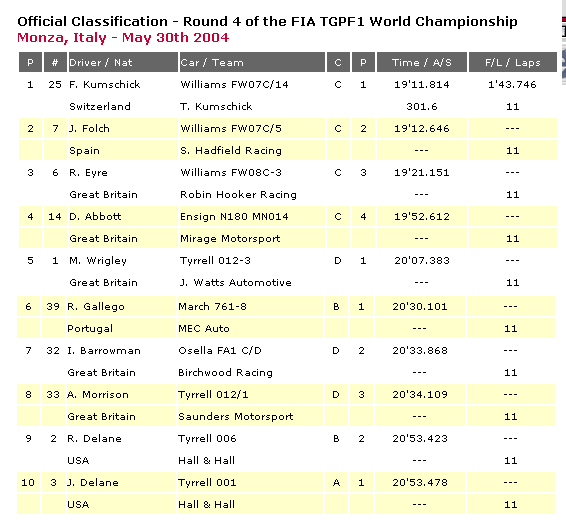Screen dimensions: 566x530
Task: Select driver A. Morrison
Action: [x=98, y=395]
